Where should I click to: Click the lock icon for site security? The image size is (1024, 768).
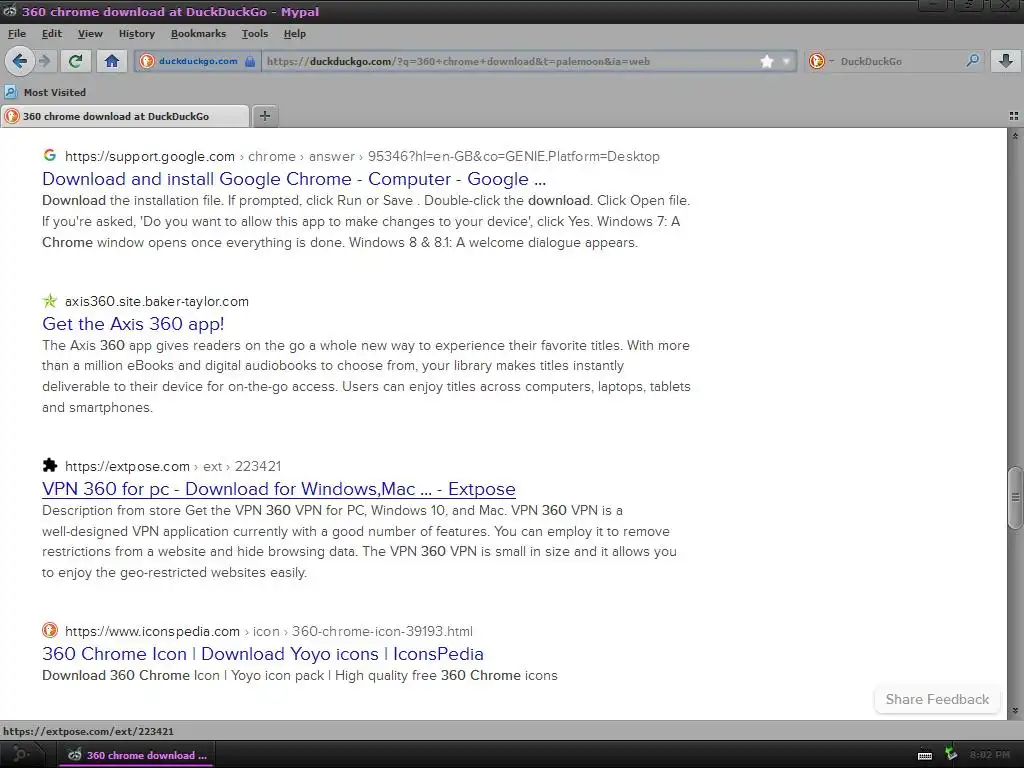coord(250,61)
